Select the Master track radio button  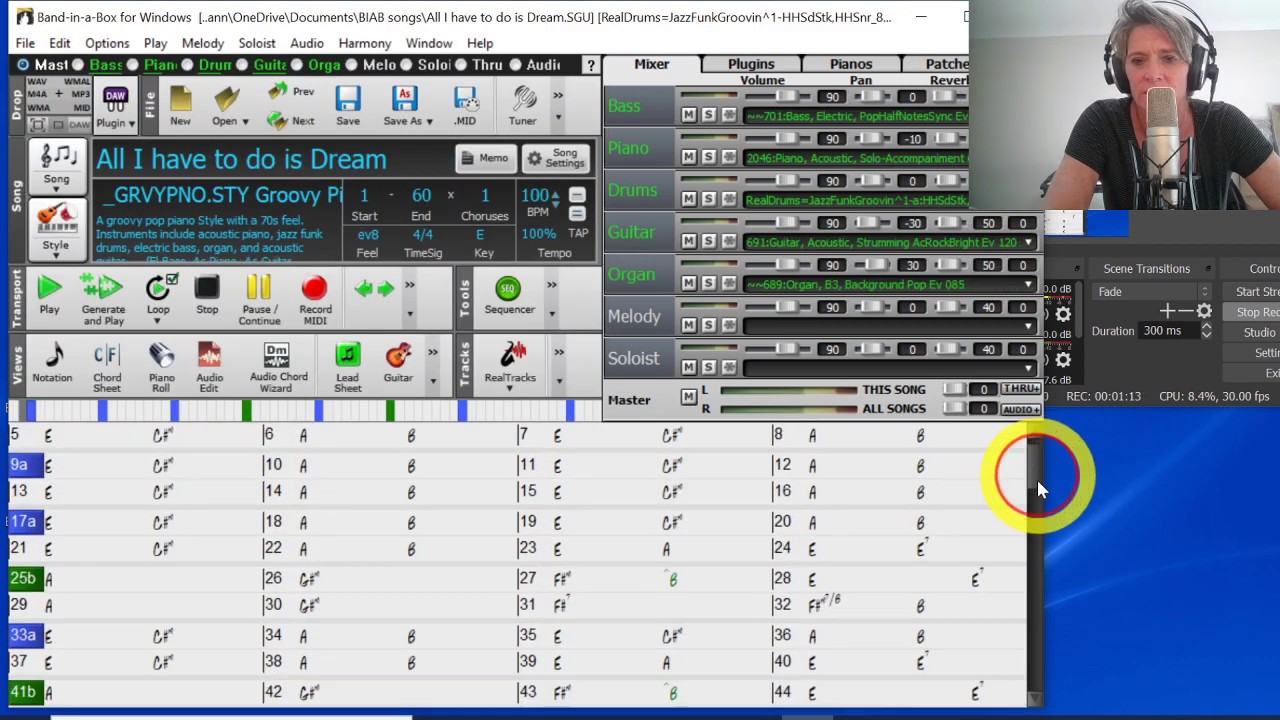tap(23, 65)
